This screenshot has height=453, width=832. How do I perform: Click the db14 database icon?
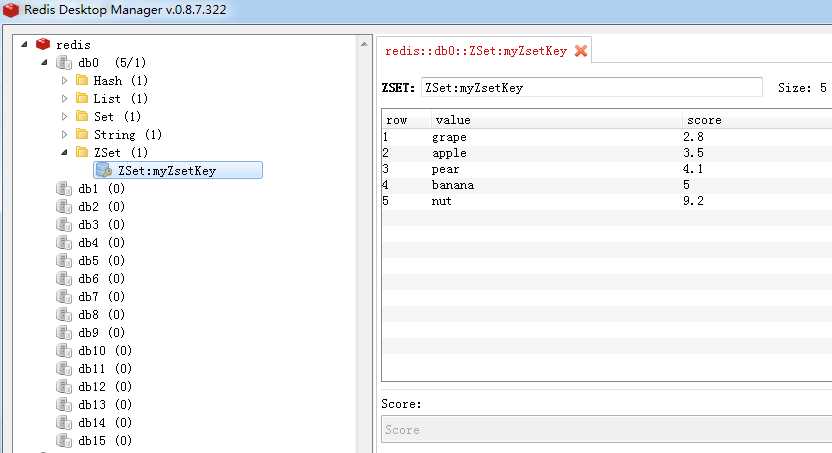64,423
